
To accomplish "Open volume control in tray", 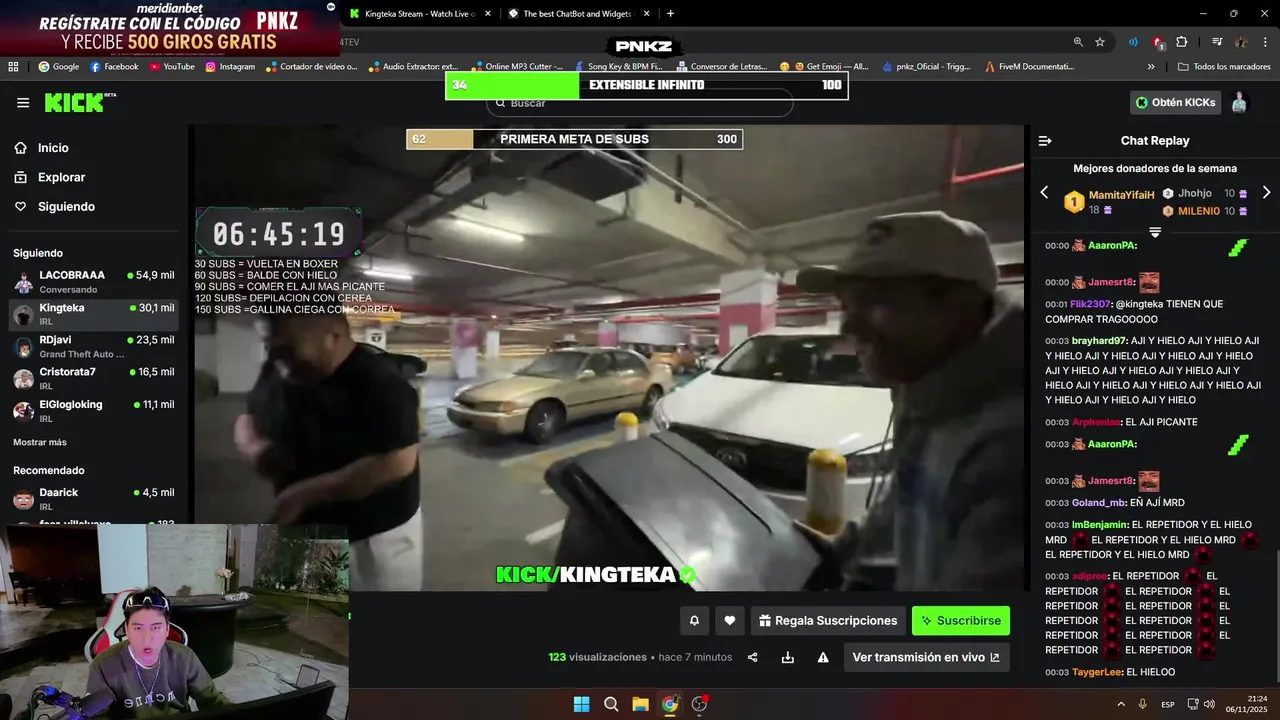I will click(1209, 704).
